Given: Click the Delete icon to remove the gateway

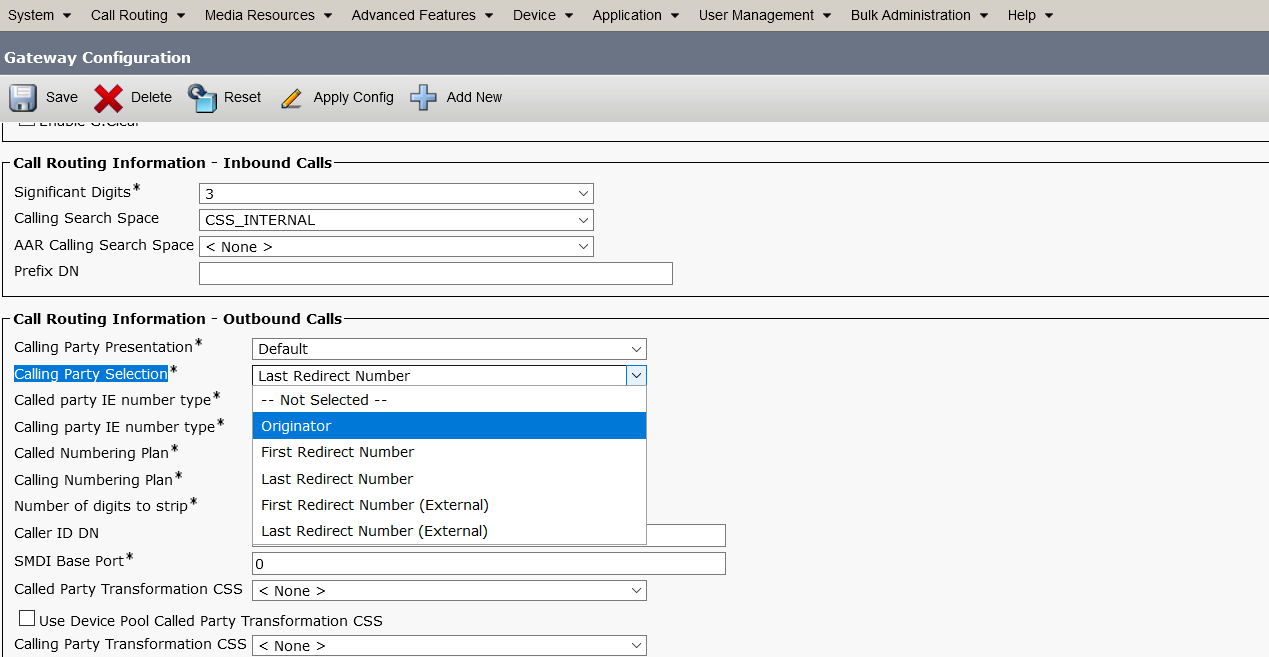Looking at the screenshot, I should [109, 97].
